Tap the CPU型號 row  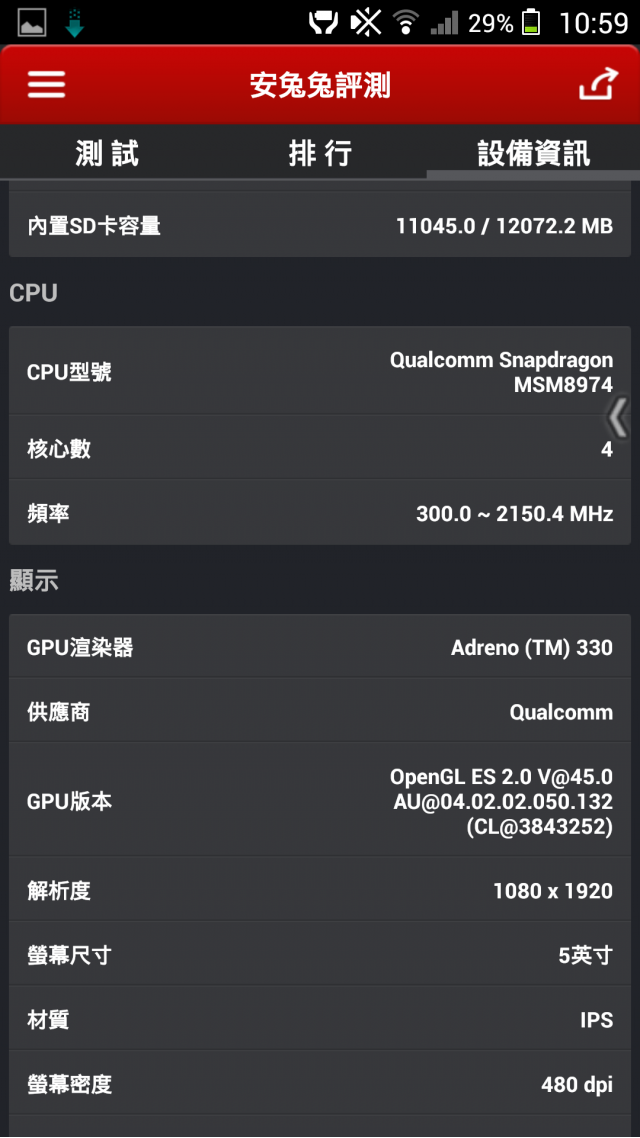point(320,372)
